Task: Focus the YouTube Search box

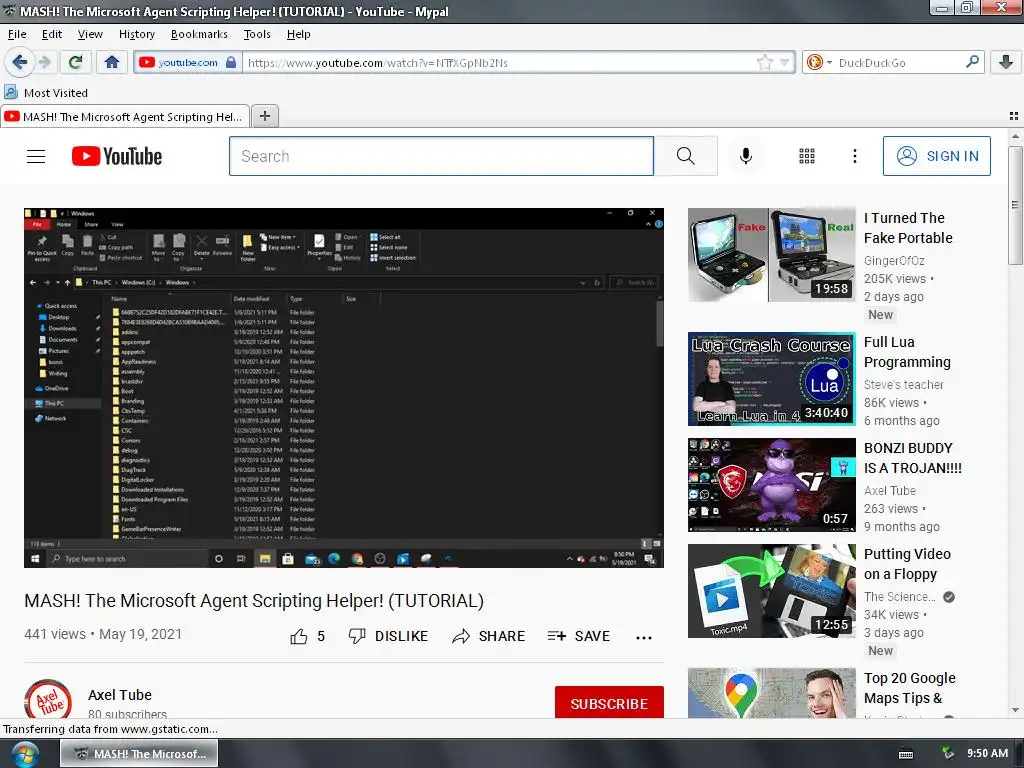Action: tap(441, 156)
